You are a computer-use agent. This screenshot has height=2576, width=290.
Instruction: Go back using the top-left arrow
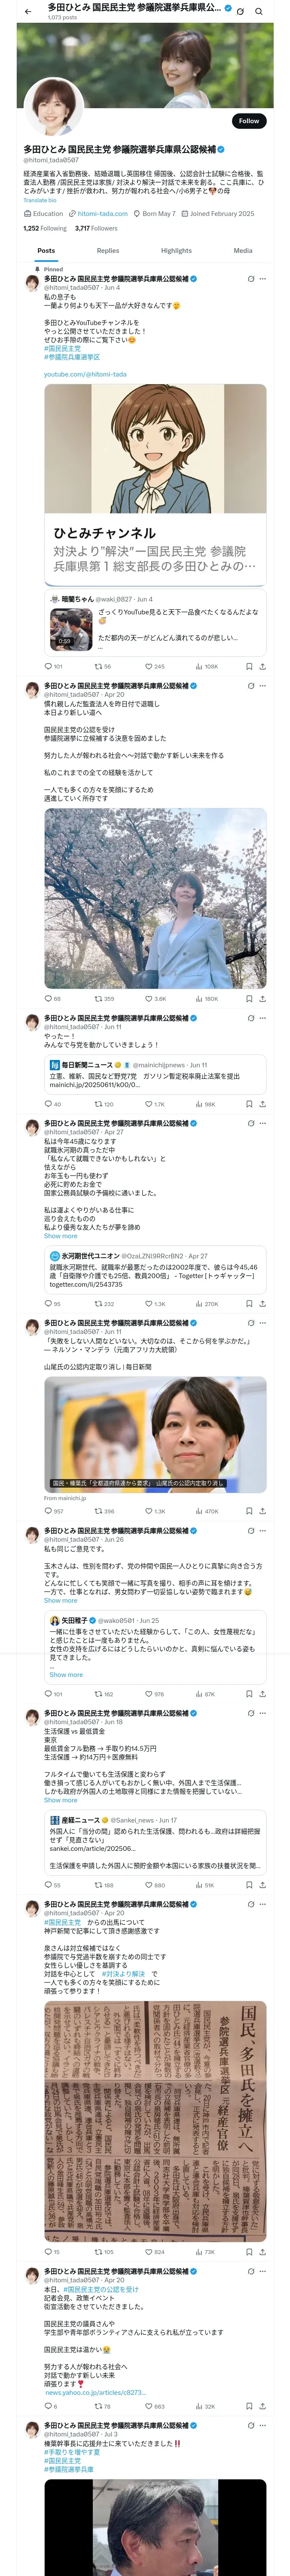(x=28, y=11)
